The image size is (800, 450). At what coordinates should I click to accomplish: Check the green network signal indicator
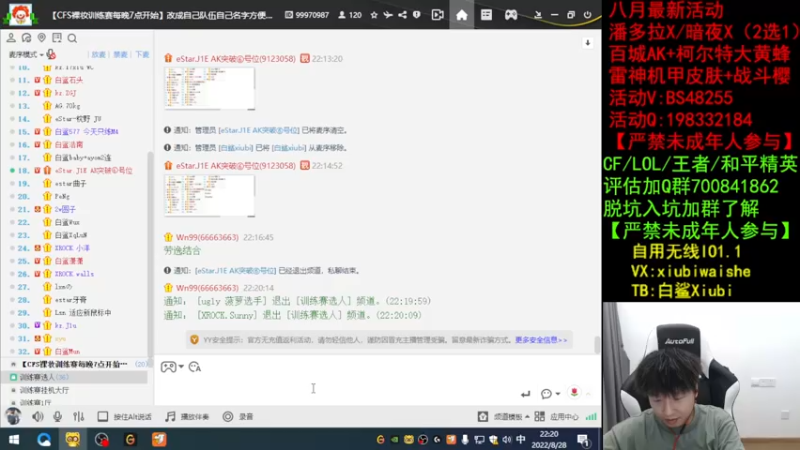(591, 417)
